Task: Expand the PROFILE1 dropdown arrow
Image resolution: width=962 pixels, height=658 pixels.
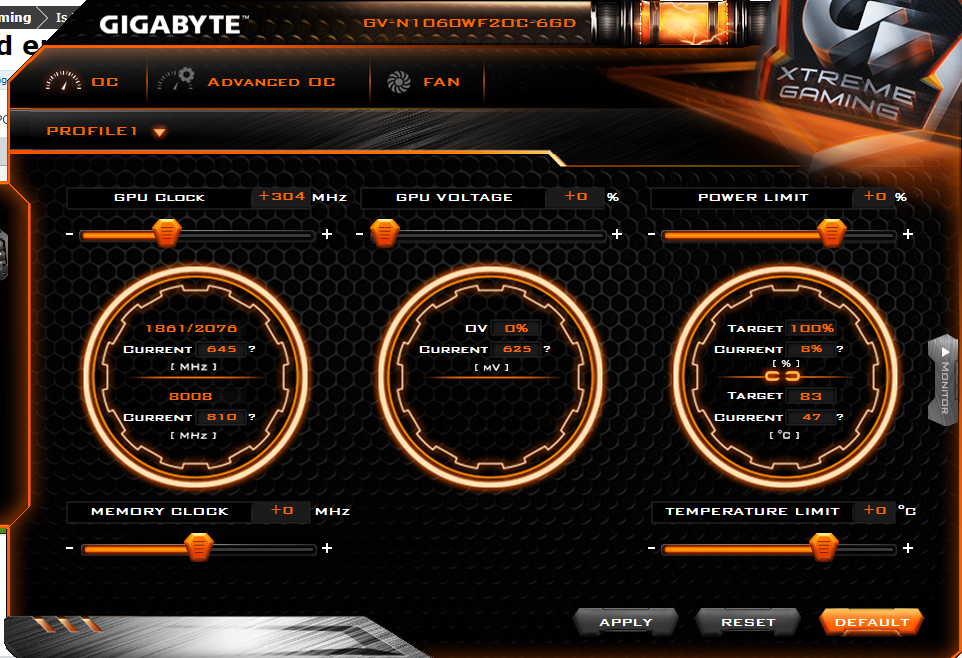Action: click(160, 132)
